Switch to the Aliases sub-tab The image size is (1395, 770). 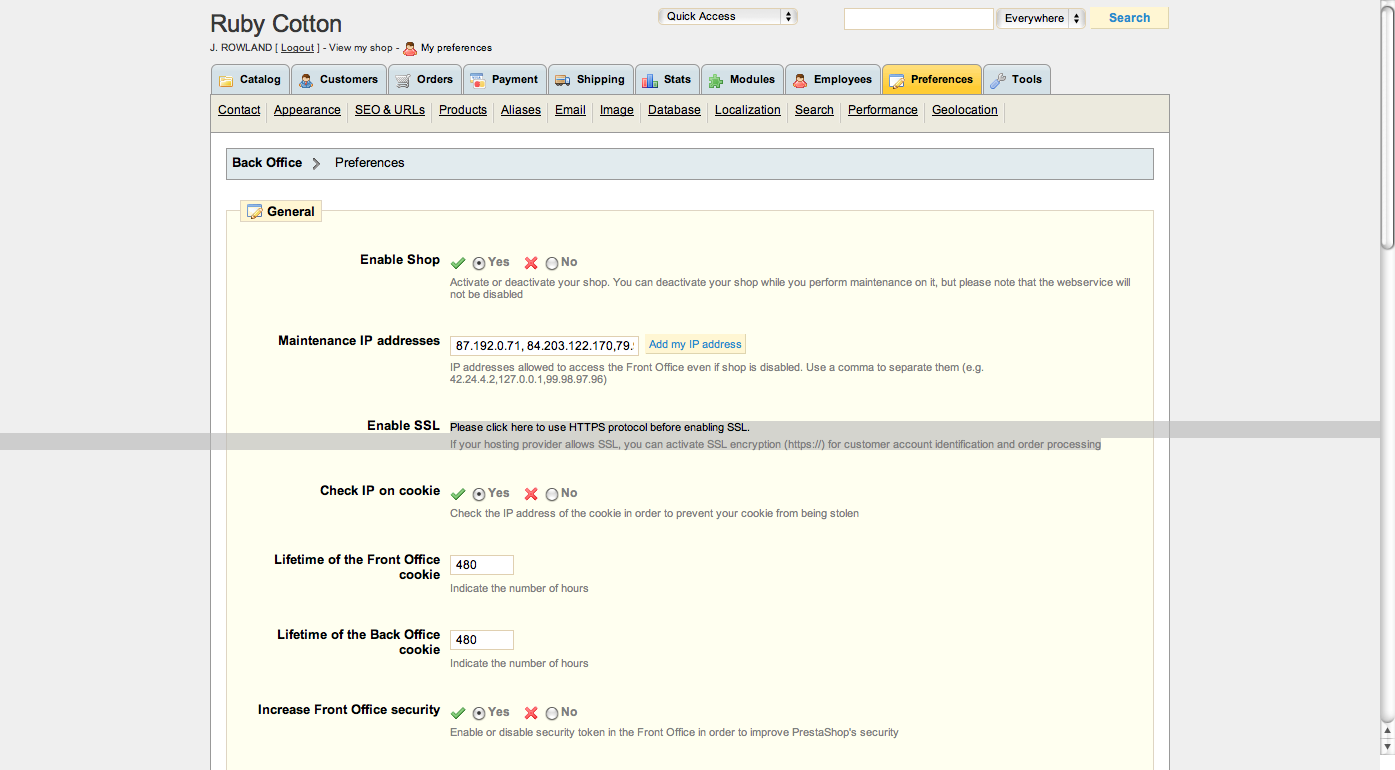click(521, 110)
